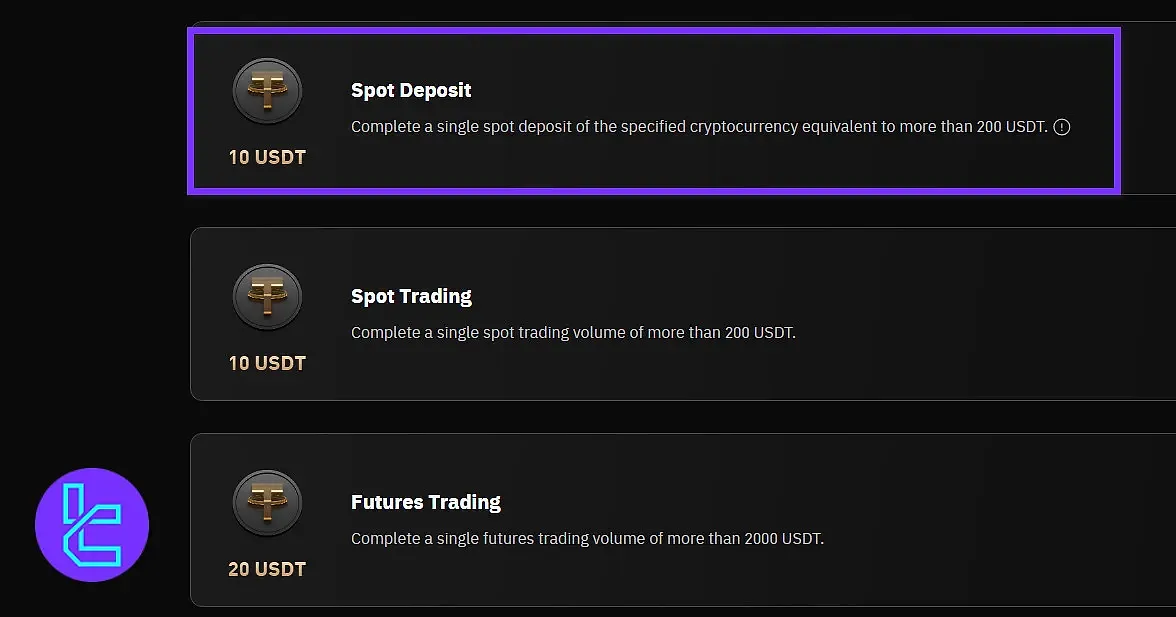Screen dimensions: 1176x617
Task: Click the Spot Deposit description text
Action: click(x=699, y=127)
